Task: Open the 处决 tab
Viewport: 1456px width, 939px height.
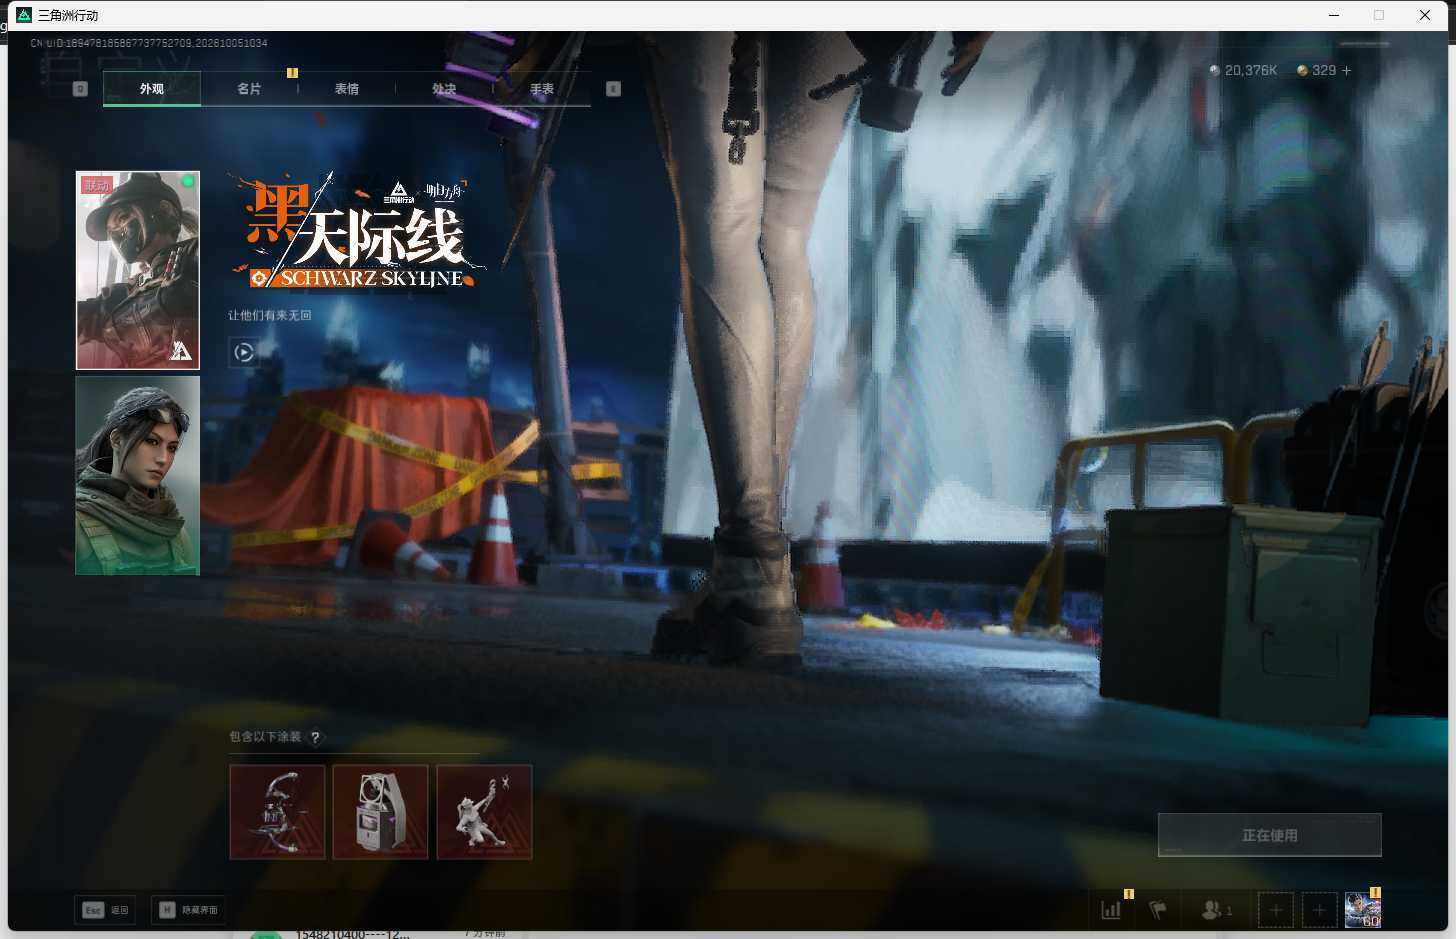Action: click(444, 89)
